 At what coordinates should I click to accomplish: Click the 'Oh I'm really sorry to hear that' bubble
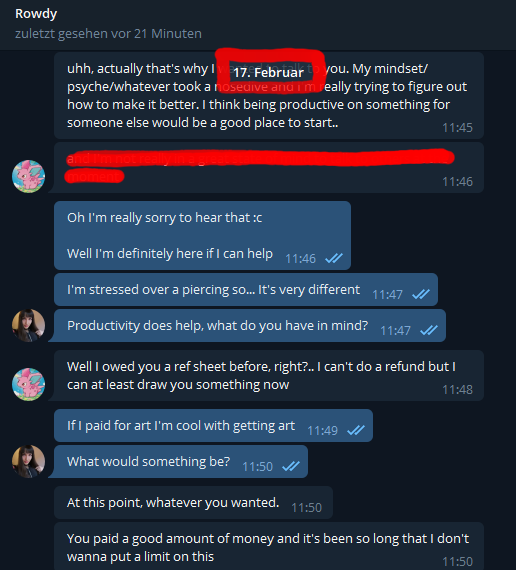click(x=202, y=236)
